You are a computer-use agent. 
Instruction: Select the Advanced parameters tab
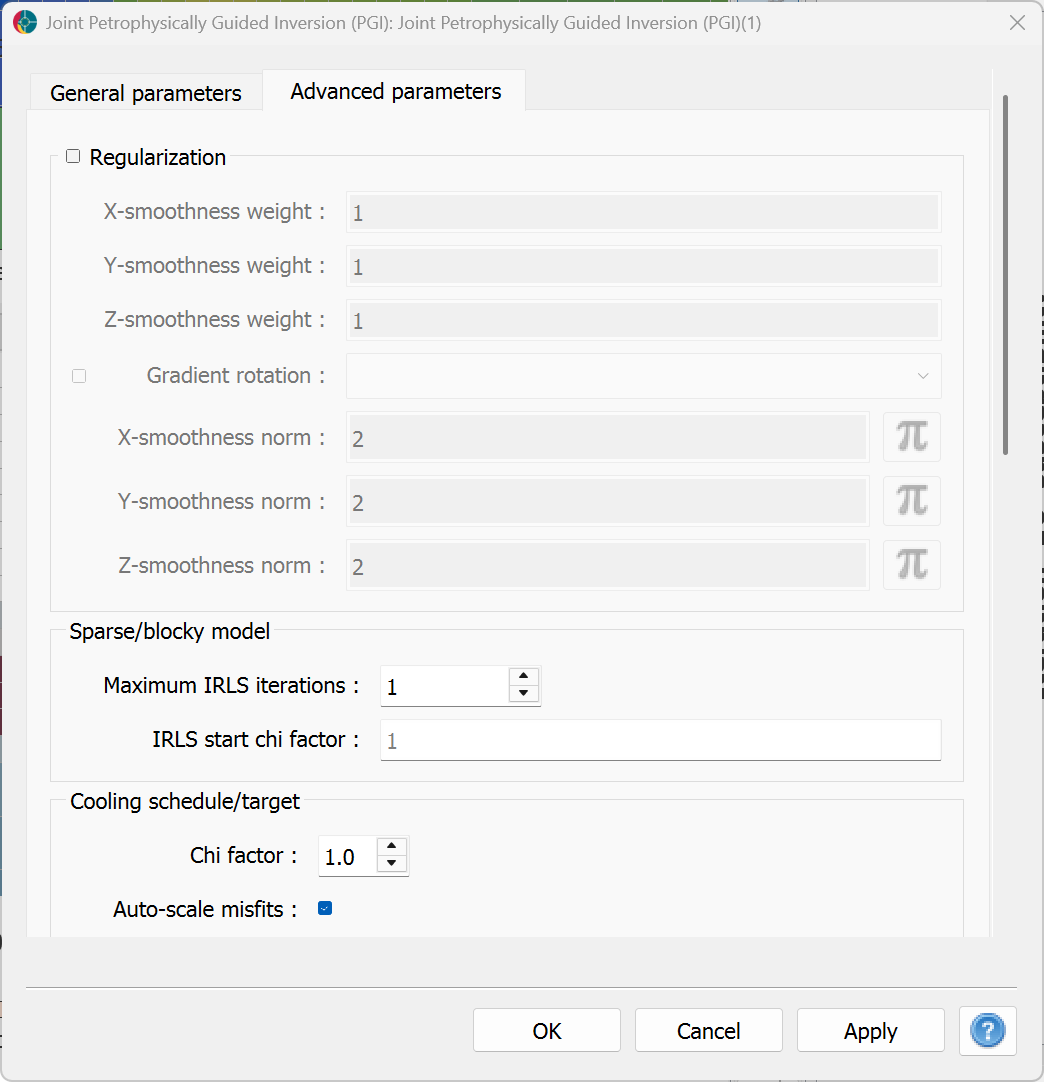tap(395, 90)
